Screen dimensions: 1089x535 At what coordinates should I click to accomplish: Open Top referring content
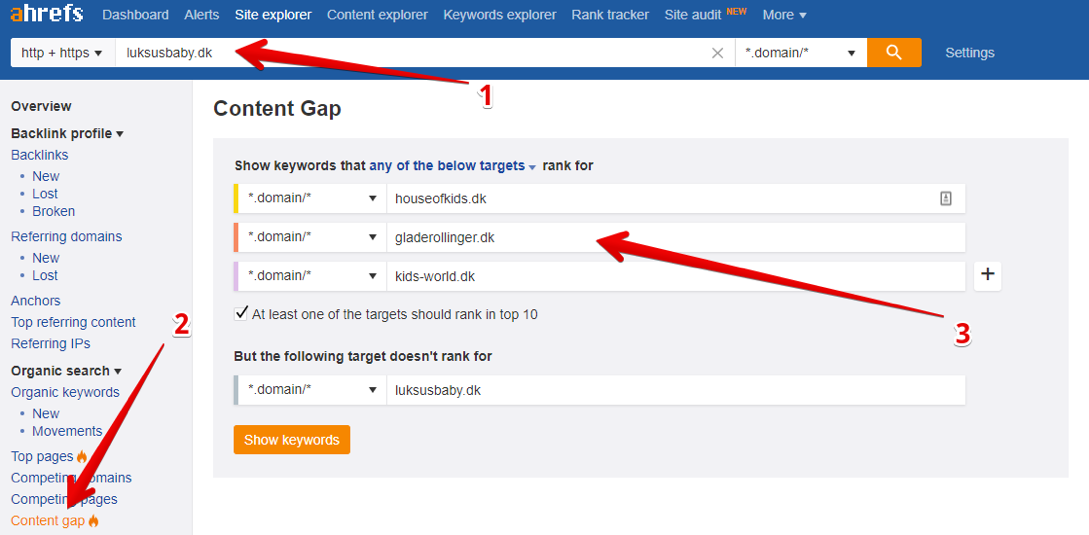[x=74, y=322]
